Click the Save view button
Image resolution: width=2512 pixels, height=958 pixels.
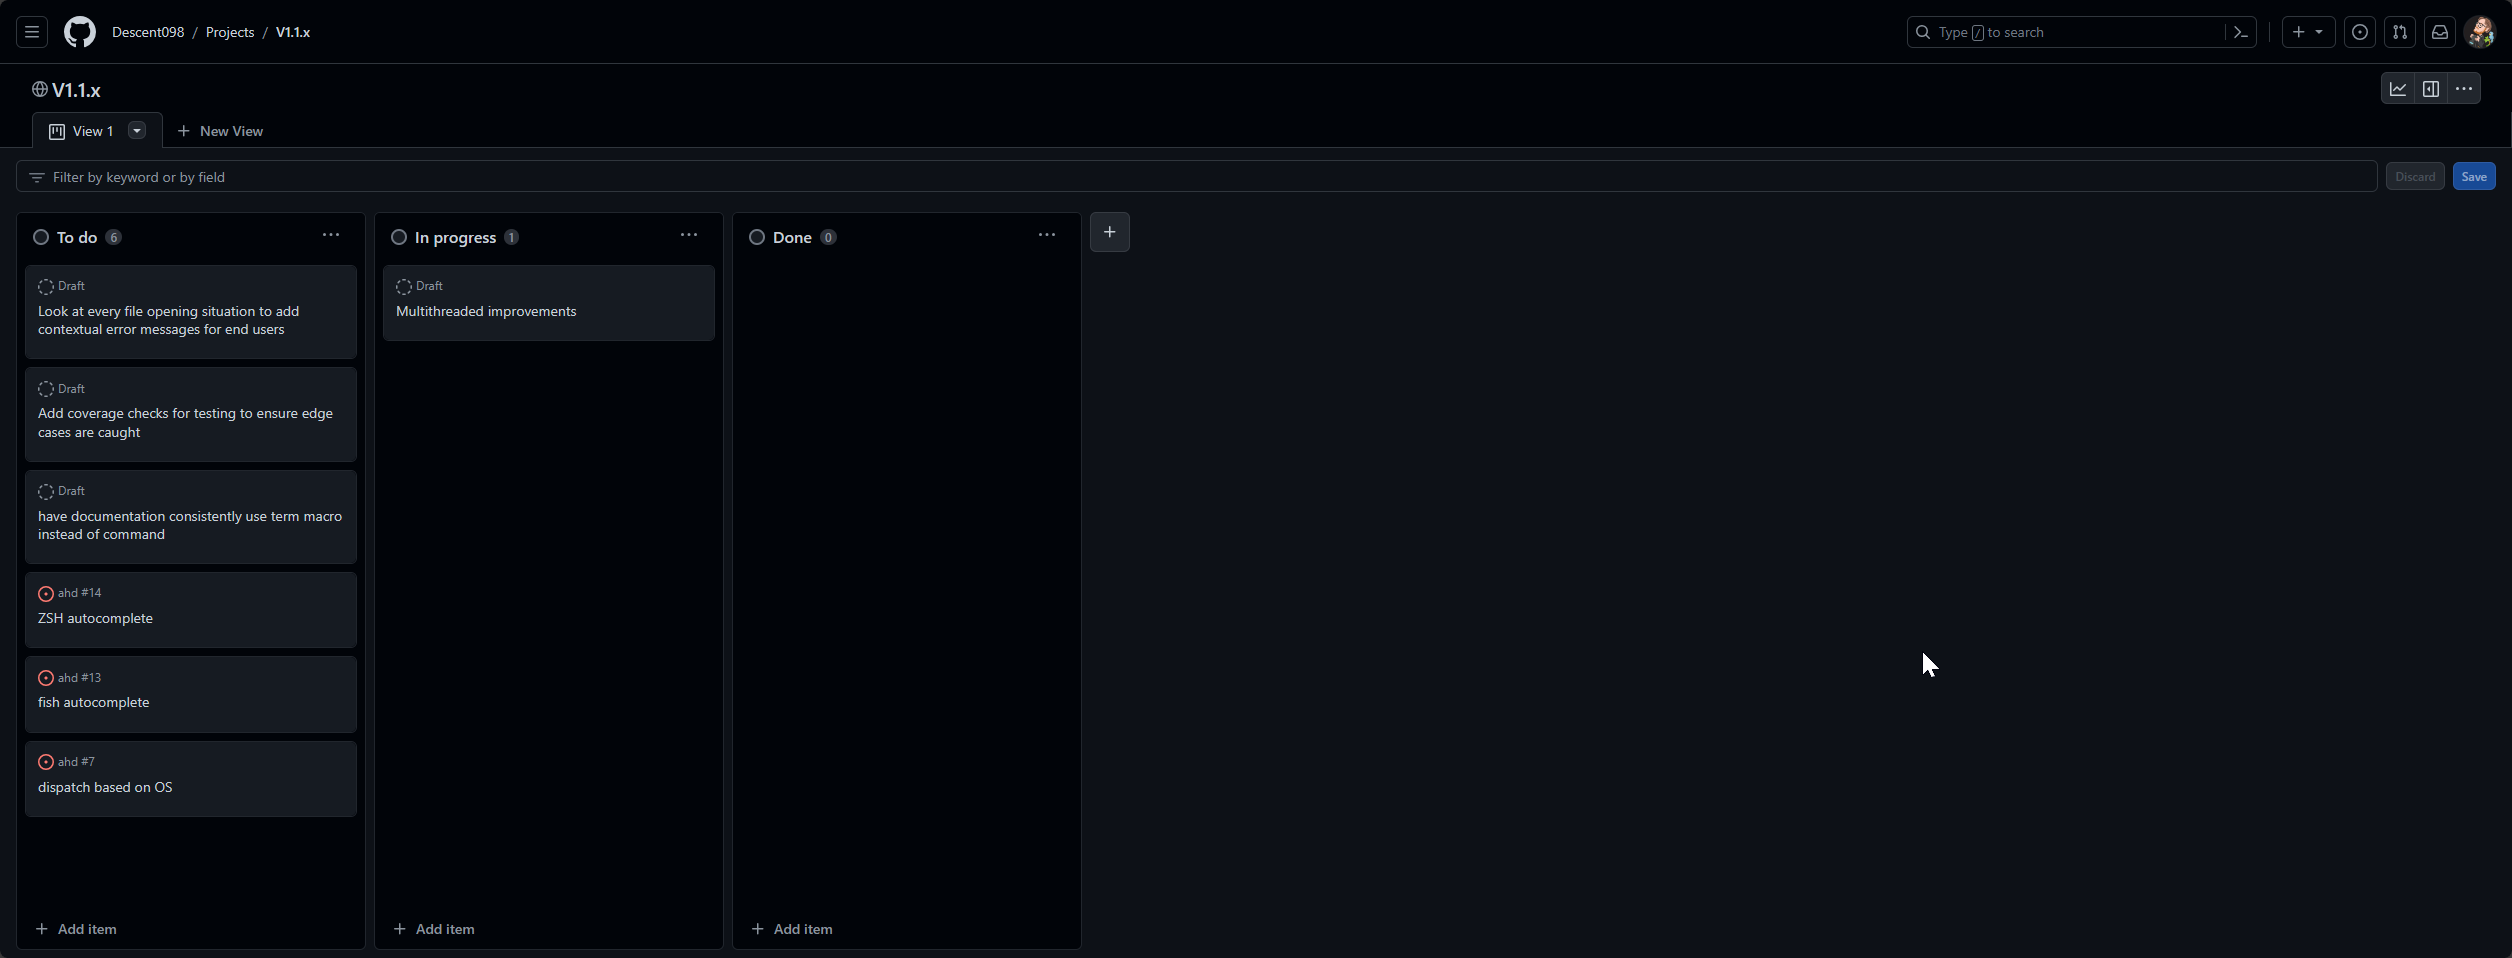pyautogui.click(x=2474, y=177)
